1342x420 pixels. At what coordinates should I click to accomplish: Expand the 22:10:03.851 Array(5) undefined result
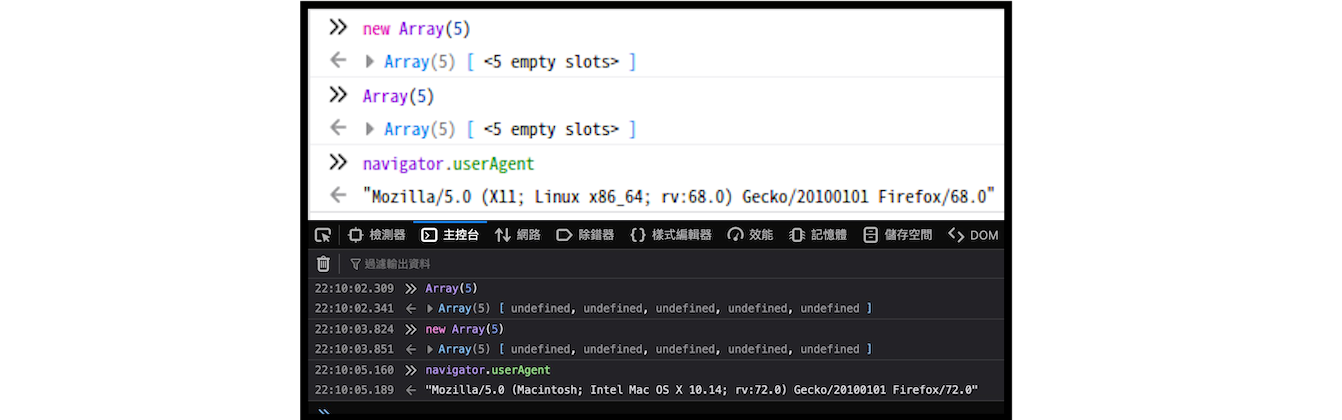coord(430,349)
